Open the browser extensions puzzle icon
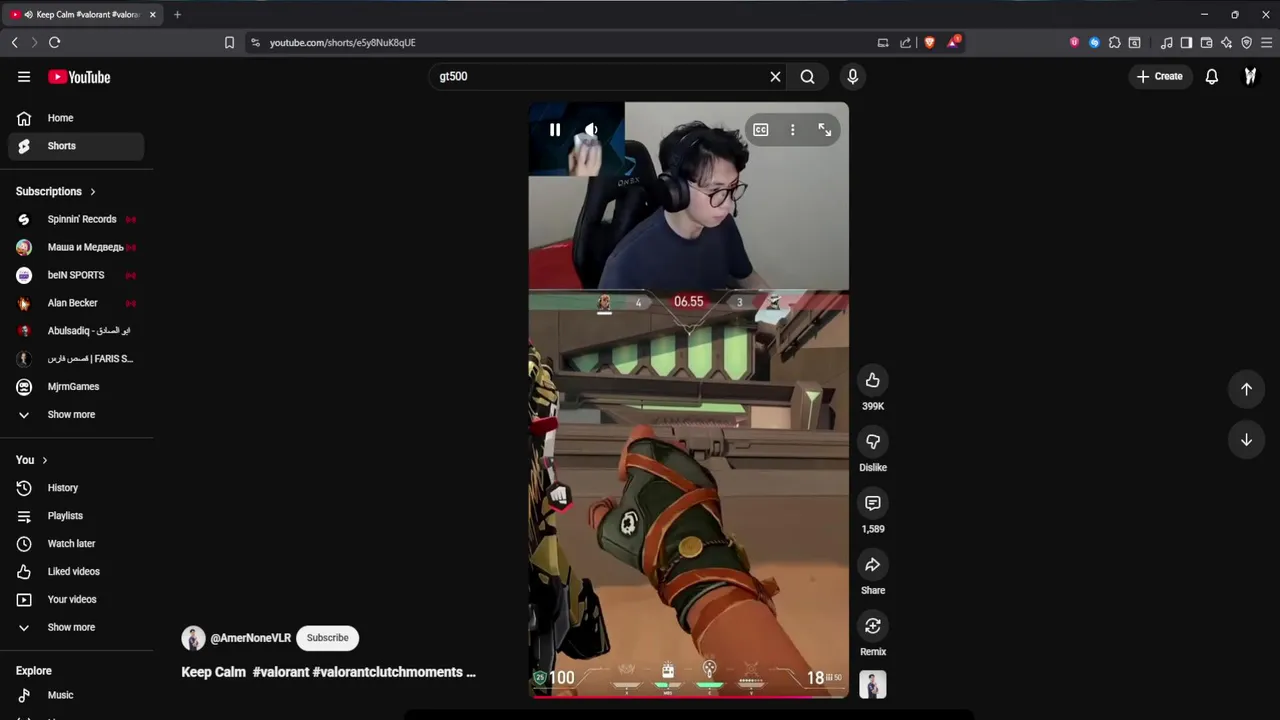This screenshot has width=1280, height=720. (1114, 43)
